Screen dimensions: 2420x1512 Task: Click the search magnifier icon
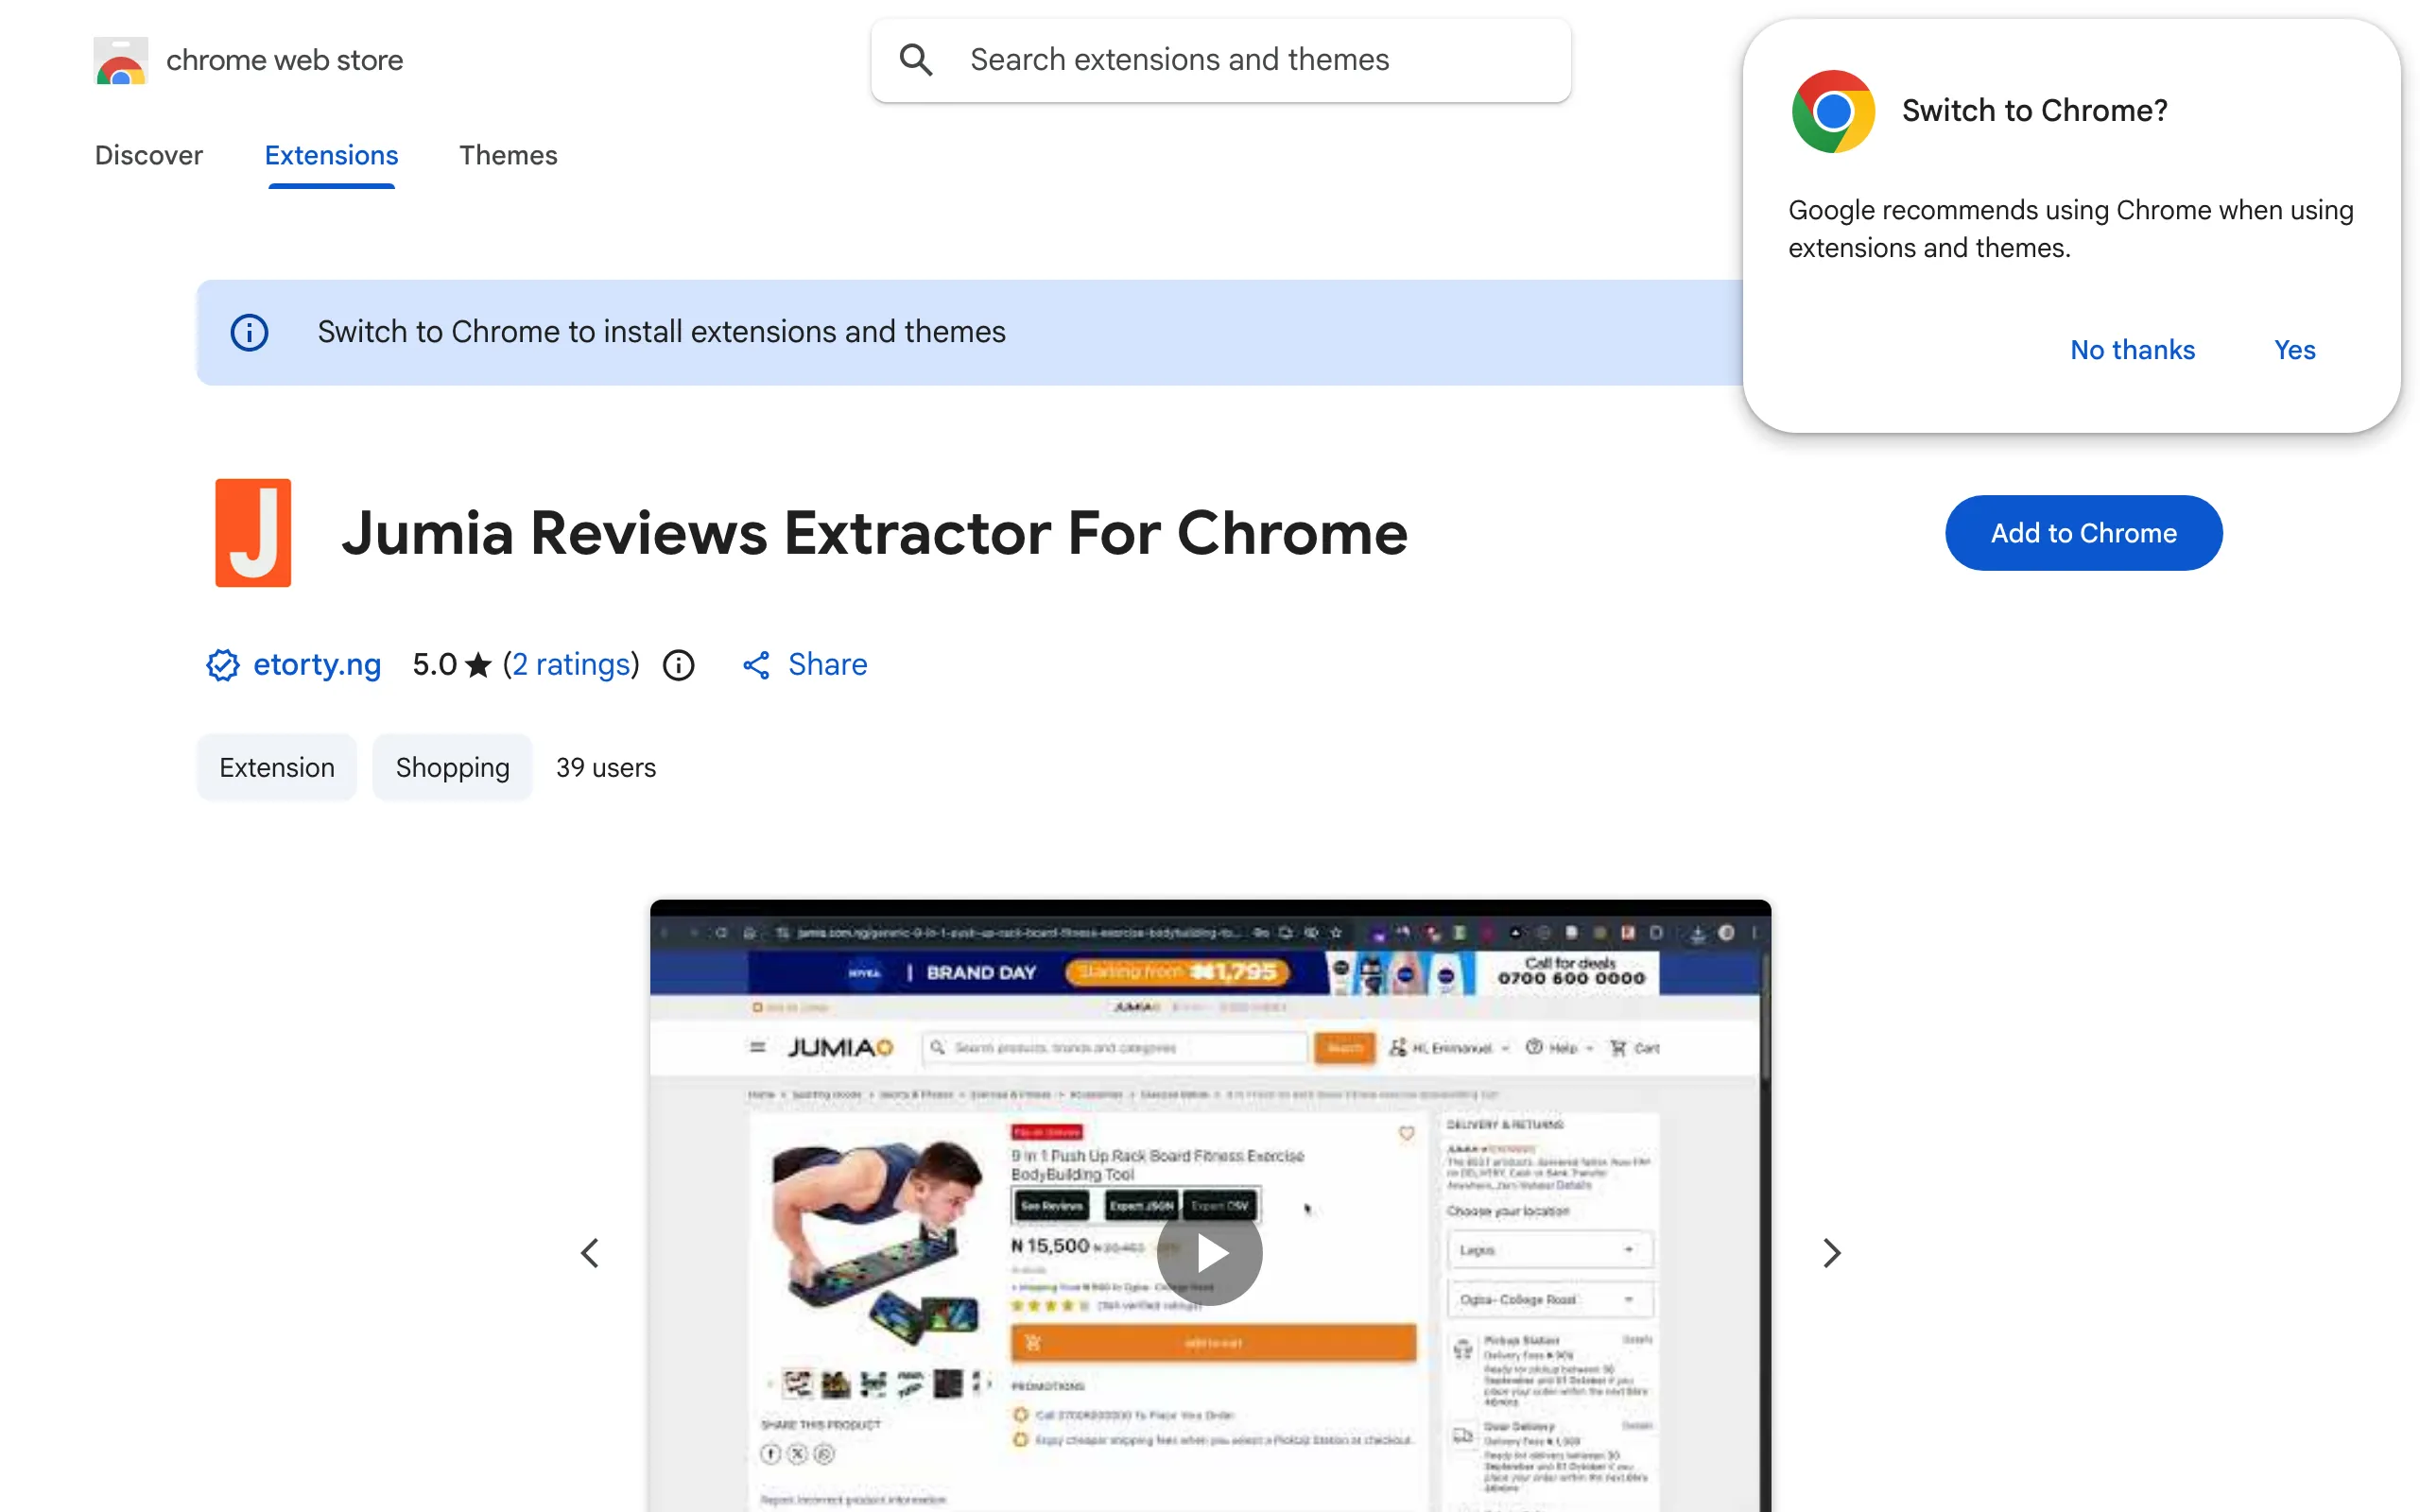(x=915, y=60)
